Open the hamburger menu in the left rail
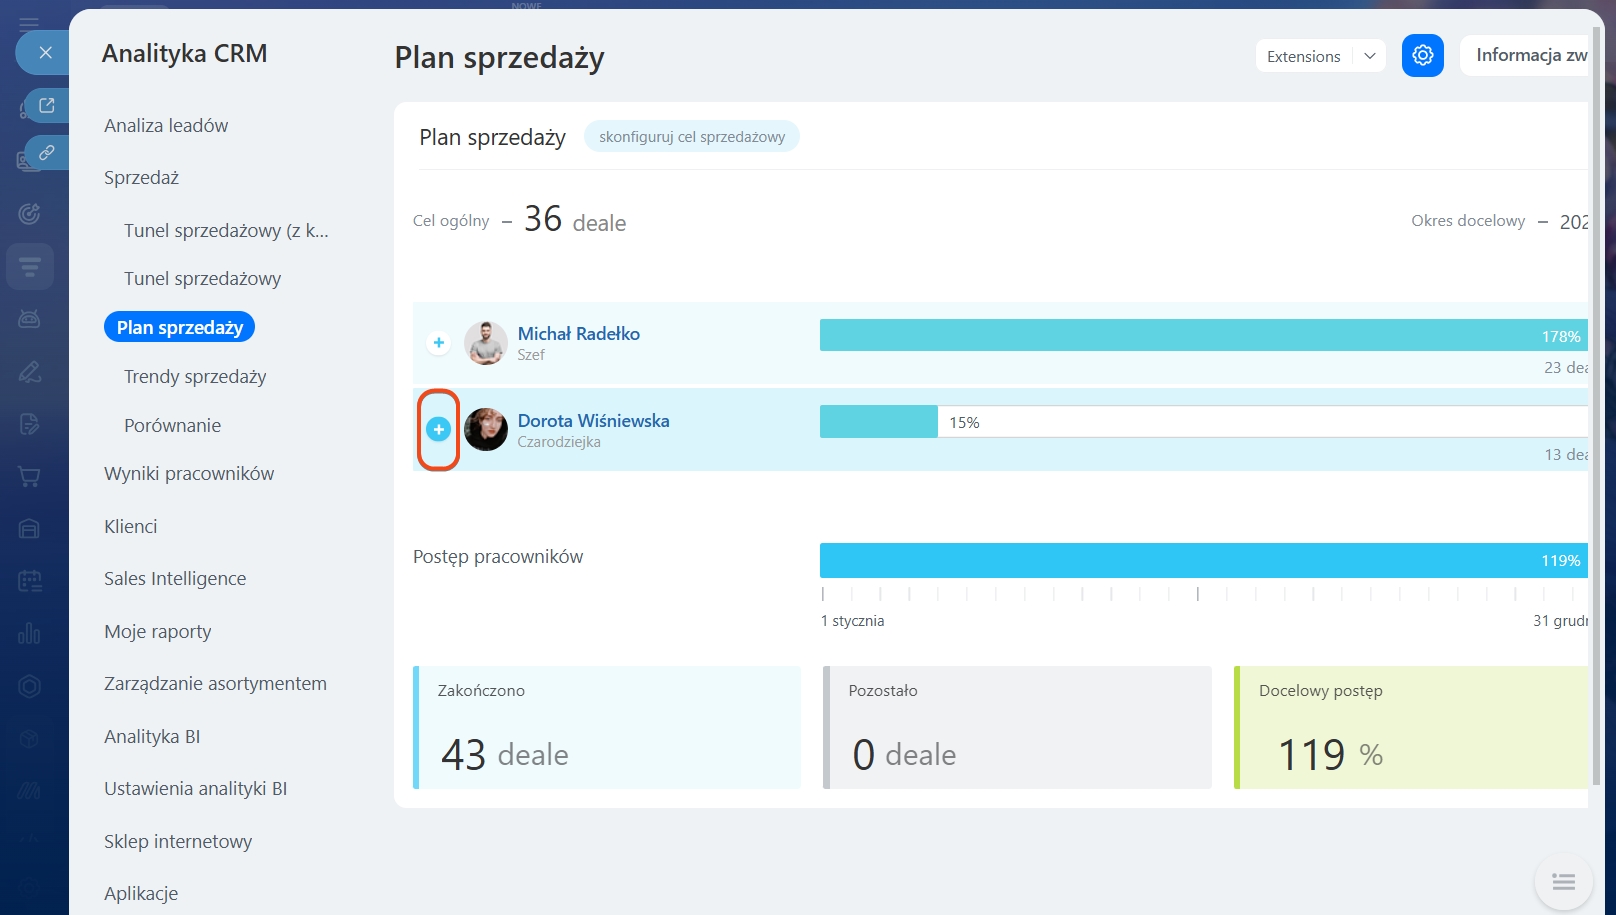Viewport: 1616px width, 915px height. click(x=29, y=24)
